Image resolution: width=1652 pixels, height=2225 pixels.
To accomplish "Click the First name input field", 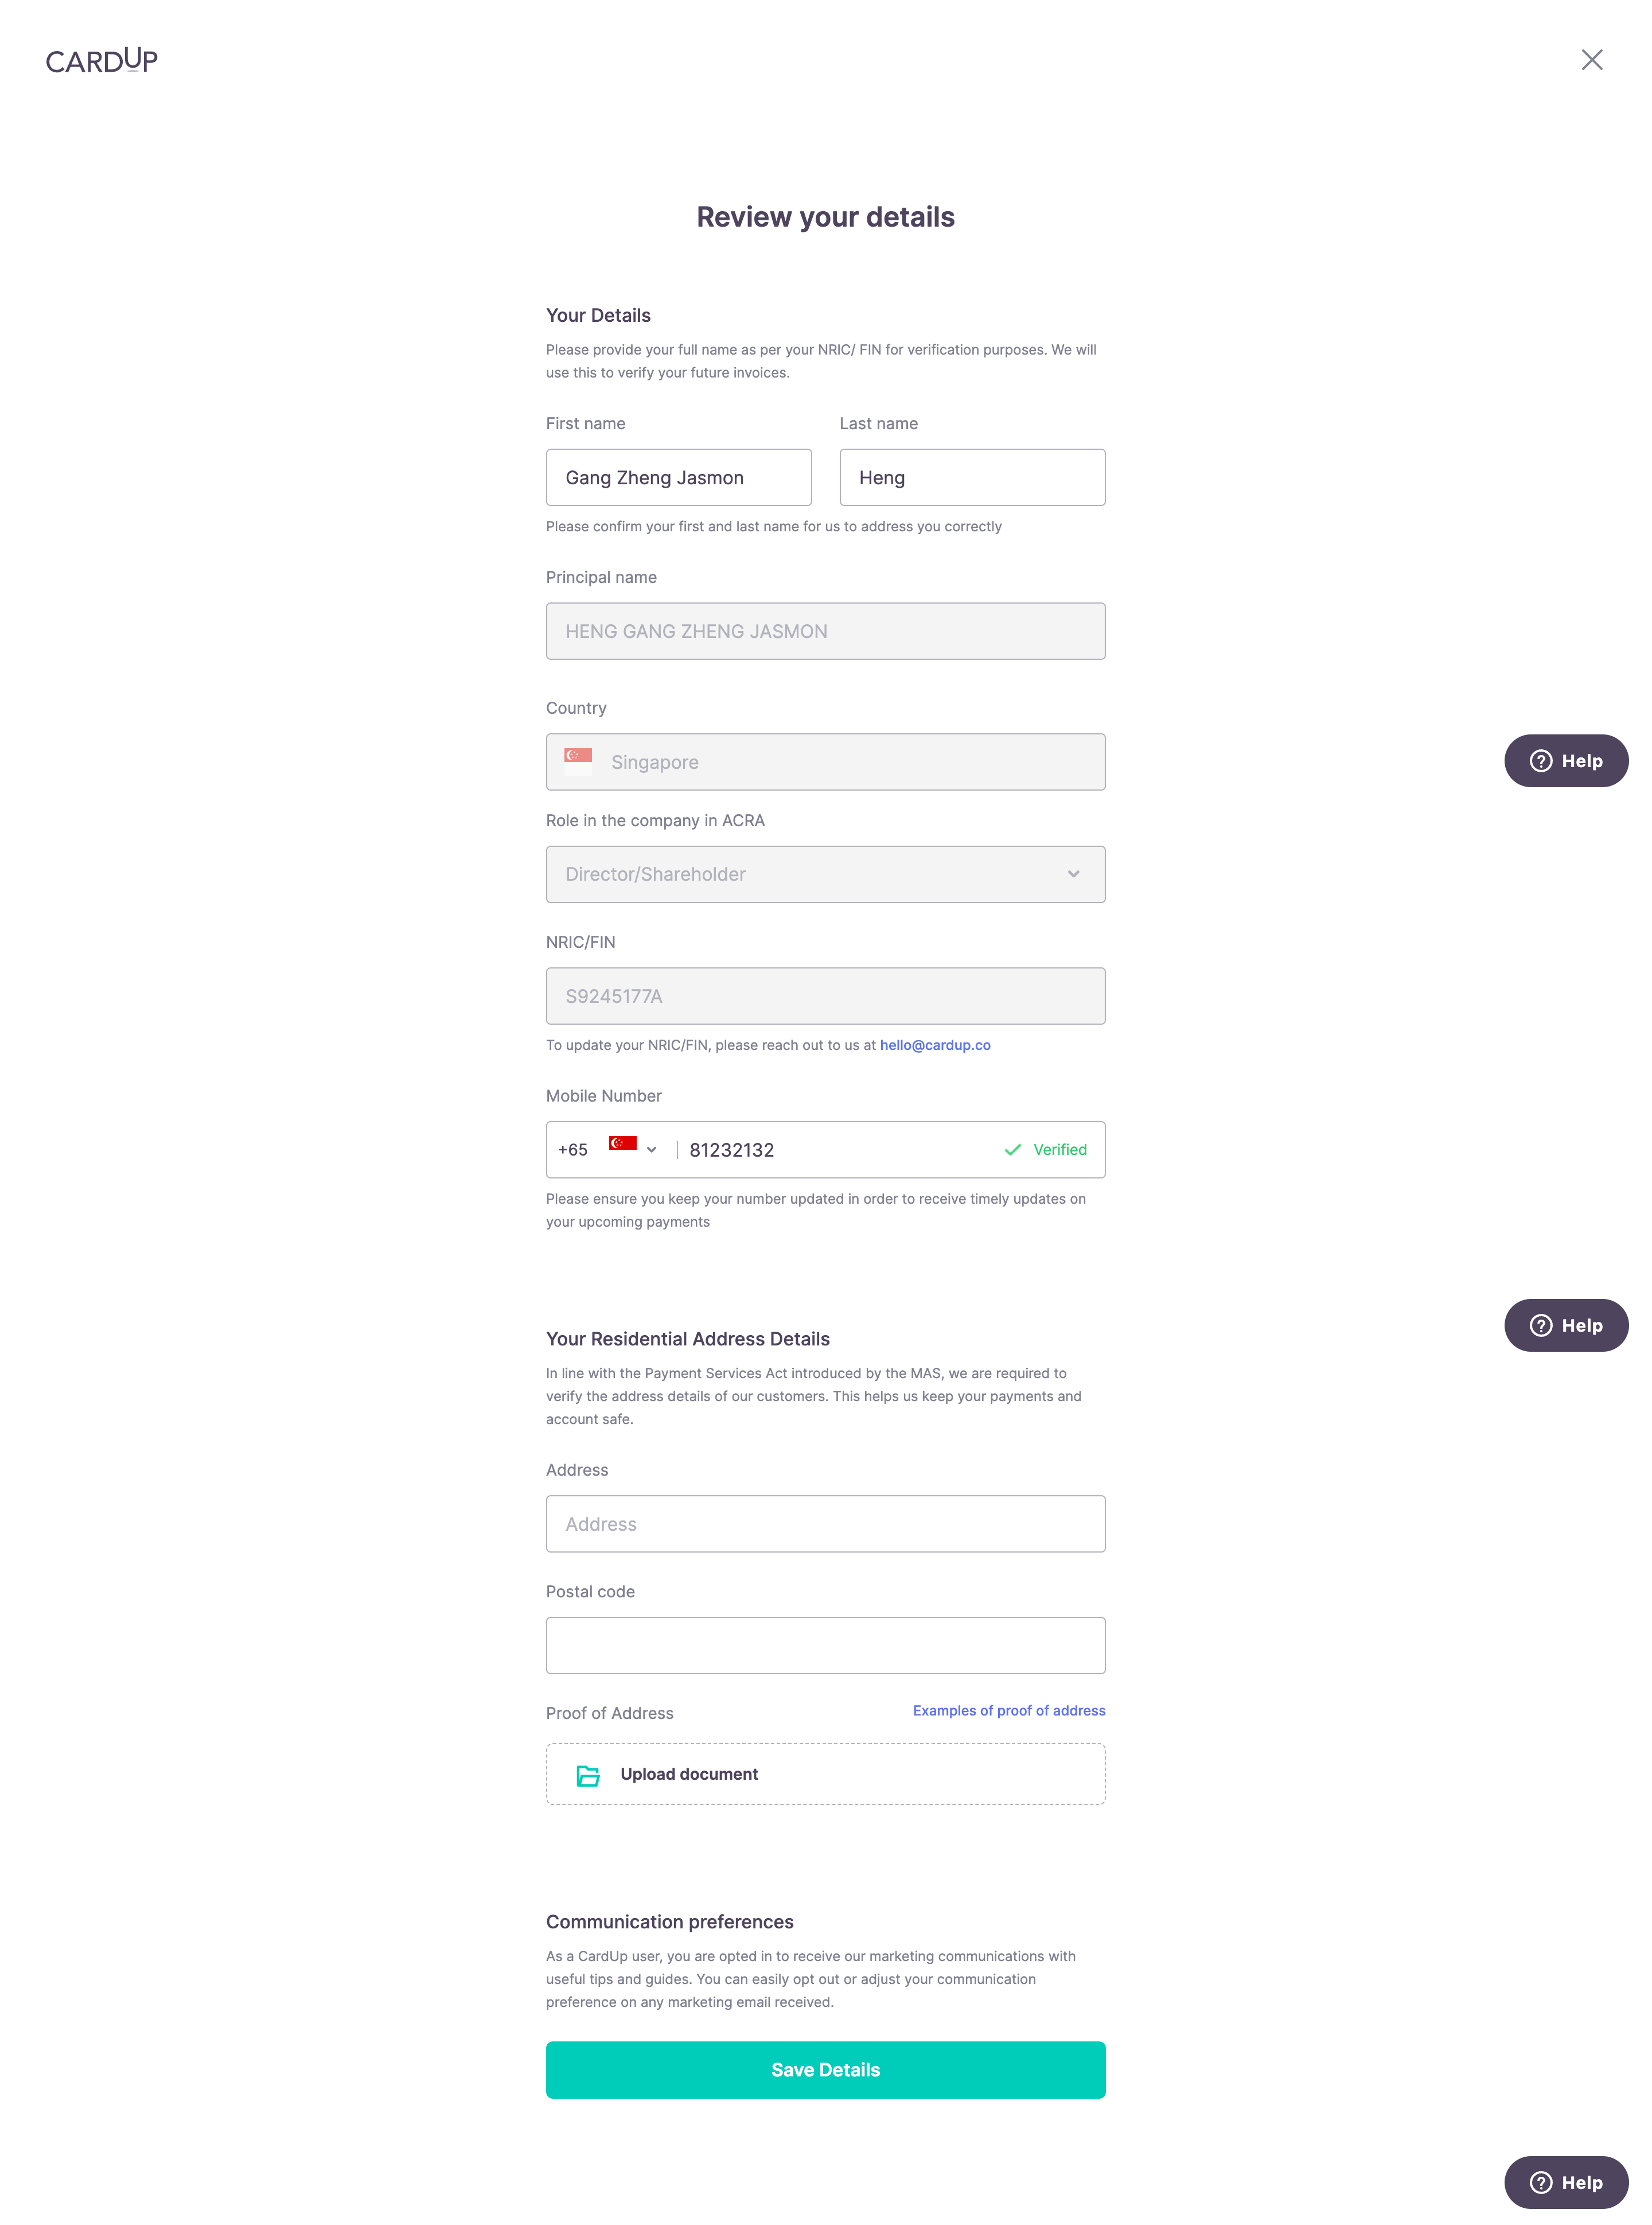I will [678, 477].
